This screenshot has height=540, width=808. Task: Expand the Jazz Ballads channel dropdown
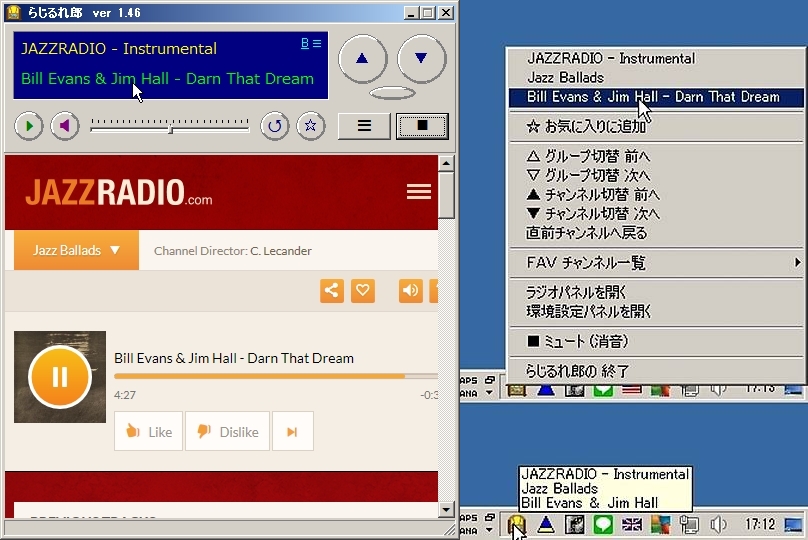[76, 250]
